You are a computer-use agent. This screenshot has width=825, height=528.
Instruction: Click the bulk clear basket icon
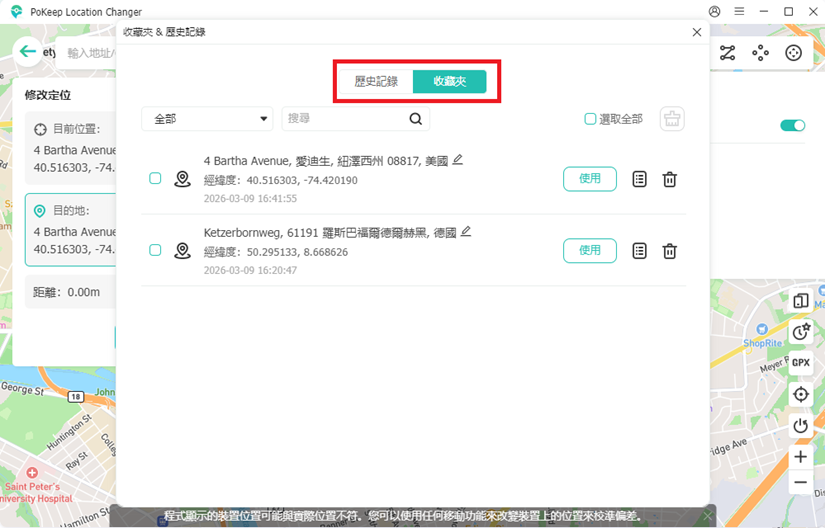672,119
